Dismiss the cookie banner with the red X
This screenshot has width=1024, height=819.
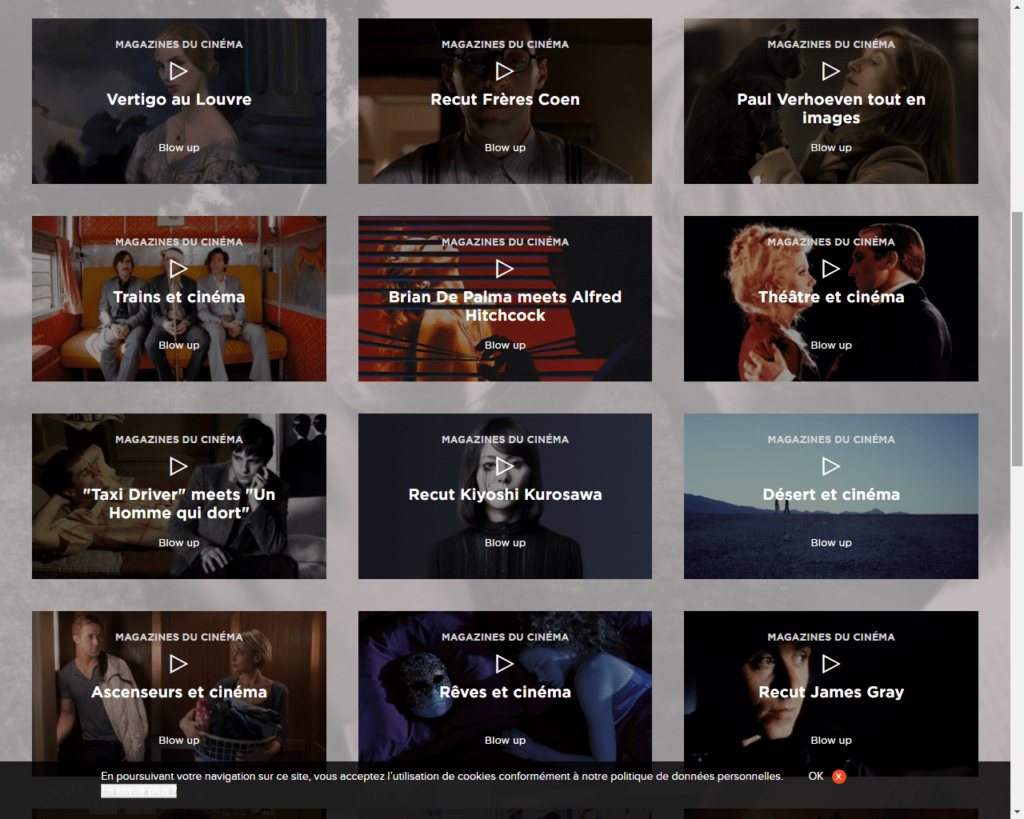click(839, 777)
